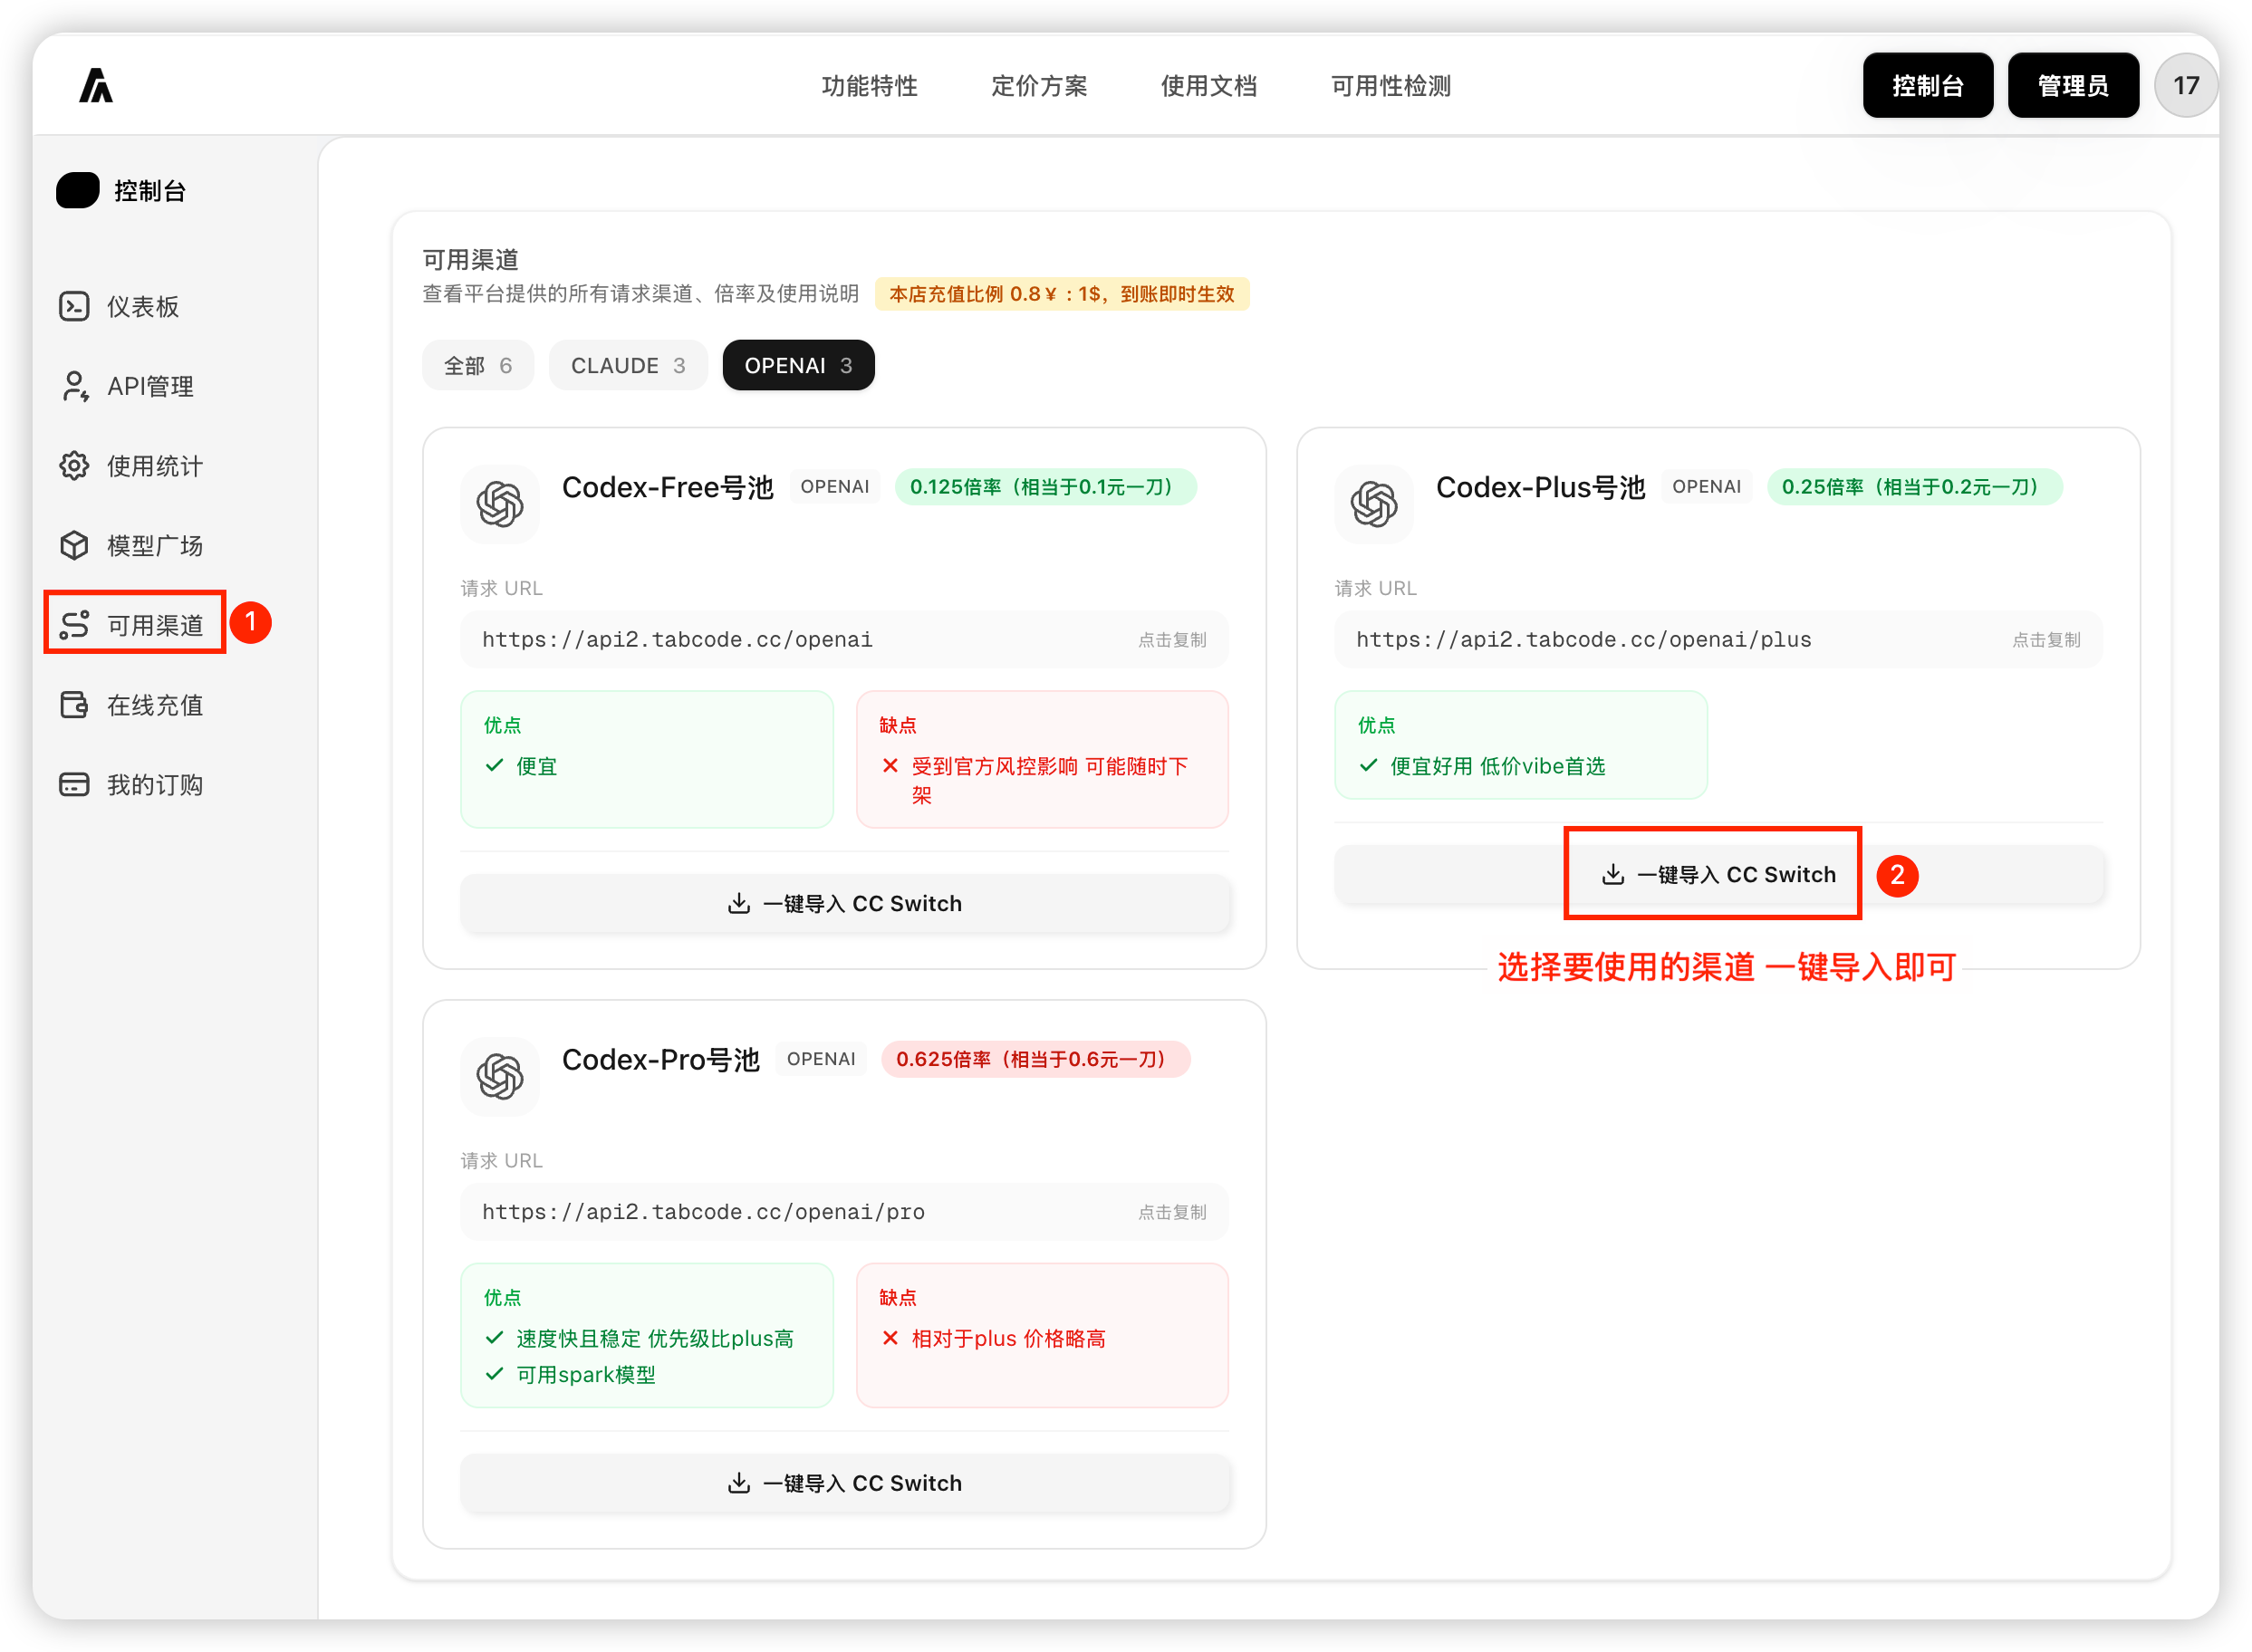Go to 仪表板 in the sidebar
This screenshot has height=1652, width=2252.
143,306
